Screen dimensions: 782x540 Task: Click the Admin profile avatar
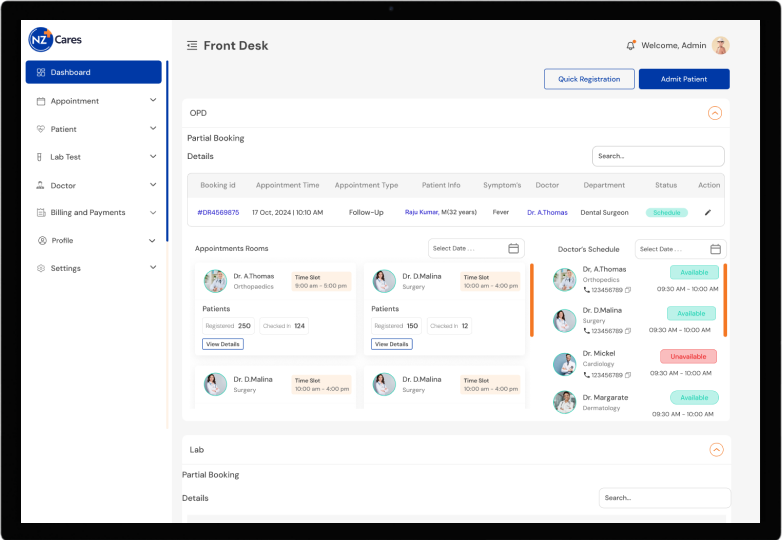(x=720, y=46)
